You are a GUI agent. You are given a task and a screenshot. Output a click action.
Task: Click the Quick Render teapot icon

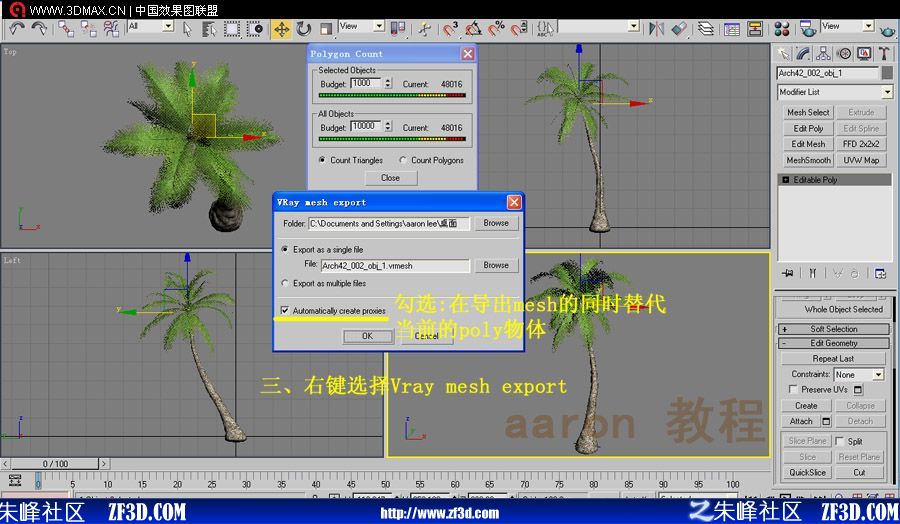point(889,30)
